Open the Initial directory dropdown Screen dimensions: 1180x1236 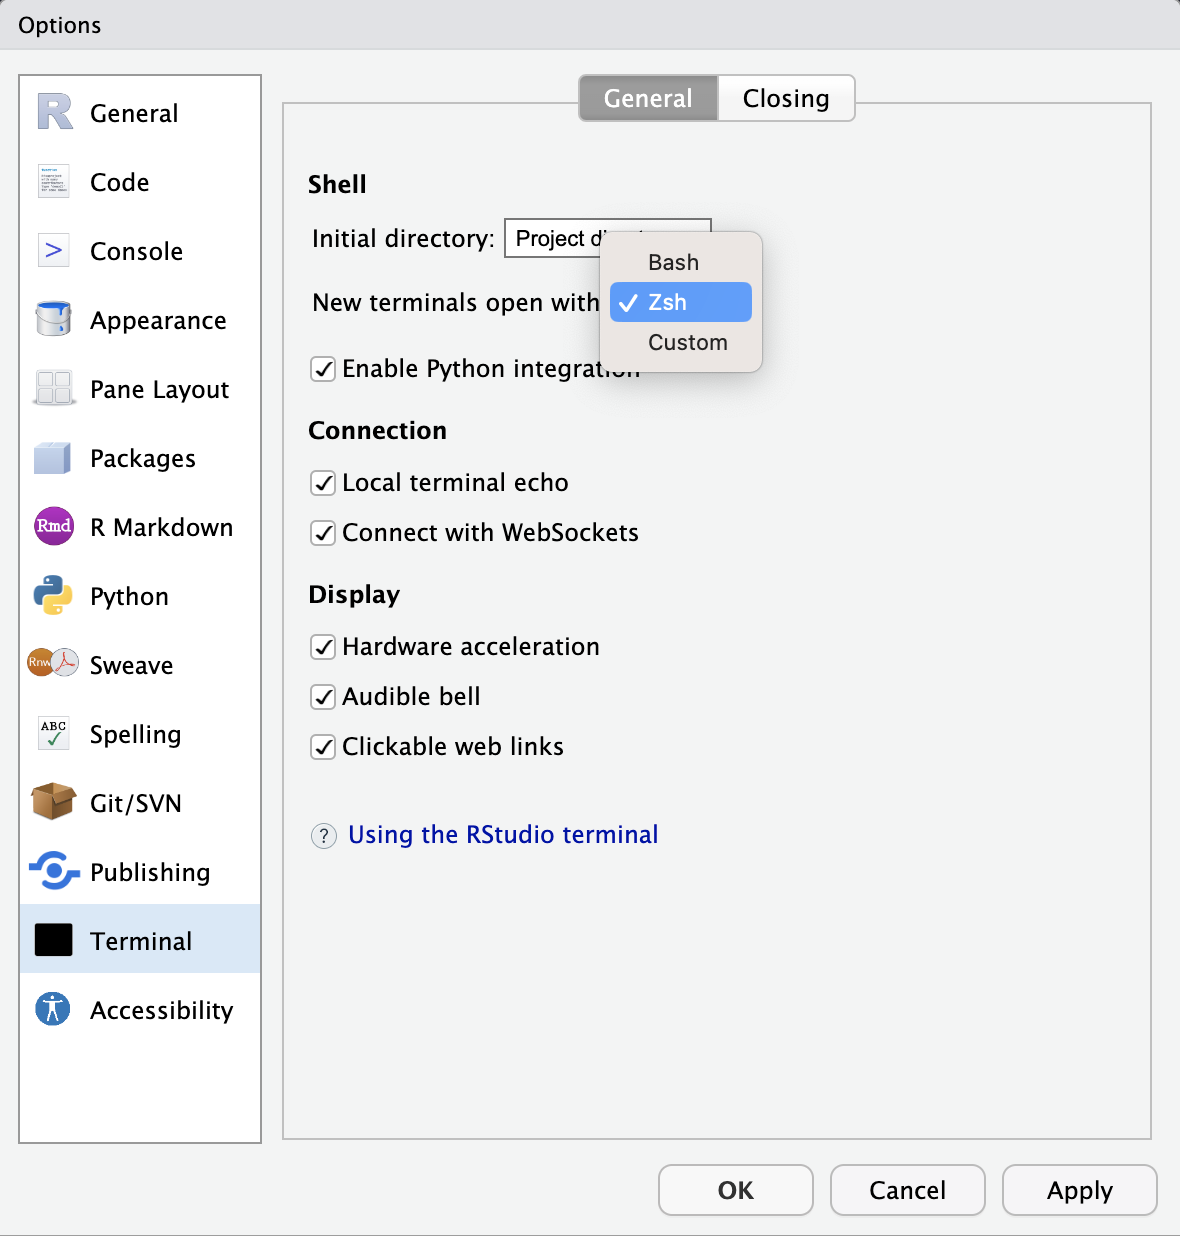click(607, 238)
